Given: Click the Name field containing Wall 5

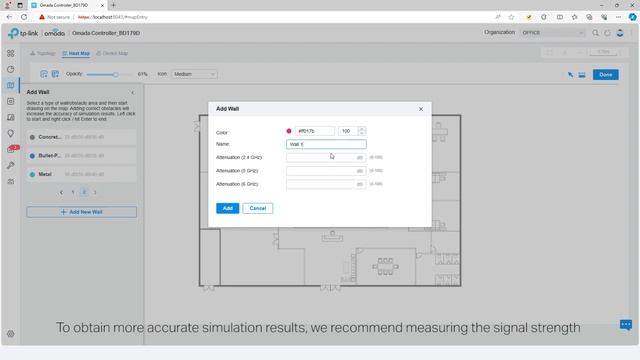Looking at the screenshot, I should pos(326,144).
